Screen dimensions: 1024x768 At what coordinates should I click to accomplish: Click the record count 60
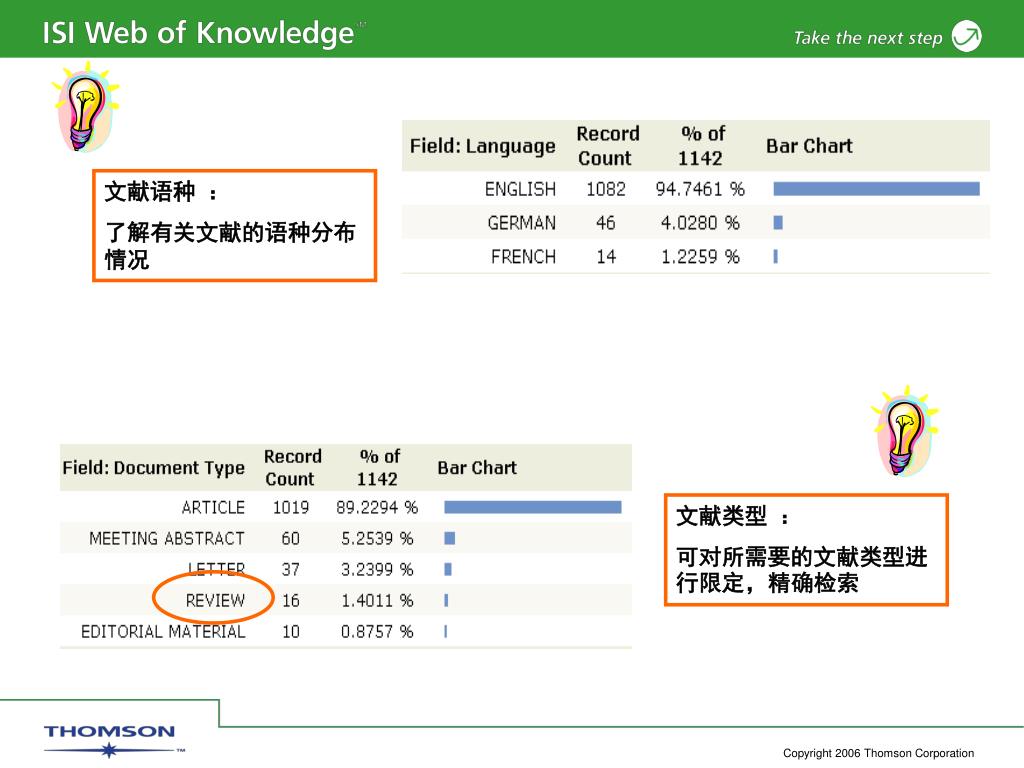pyautogui.click(x=291, y=539)
